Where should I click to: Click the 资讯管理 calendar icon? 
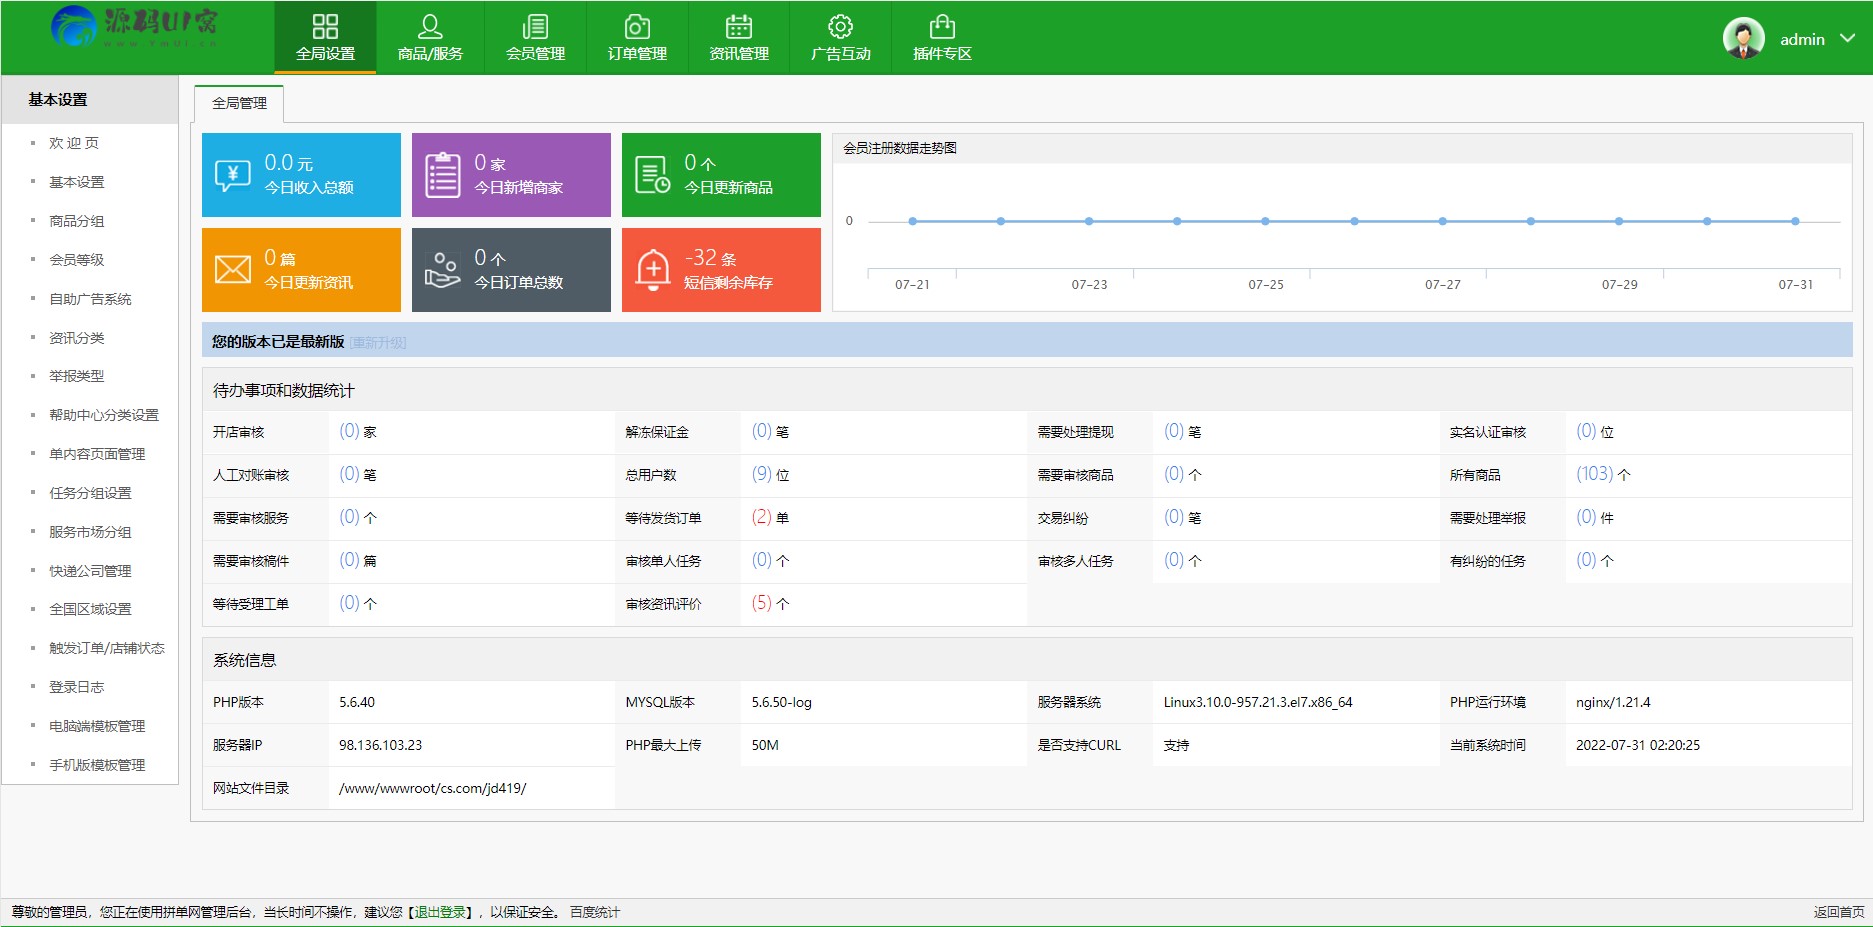click(x=739, y=27)
